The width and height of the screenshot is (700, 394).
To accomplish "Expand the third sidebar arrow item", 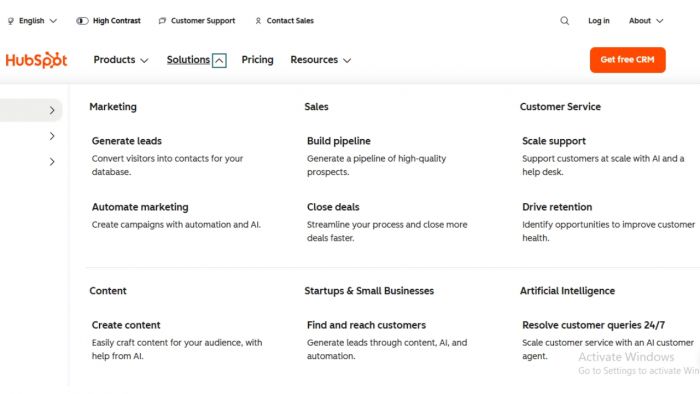I will [52, 162].
